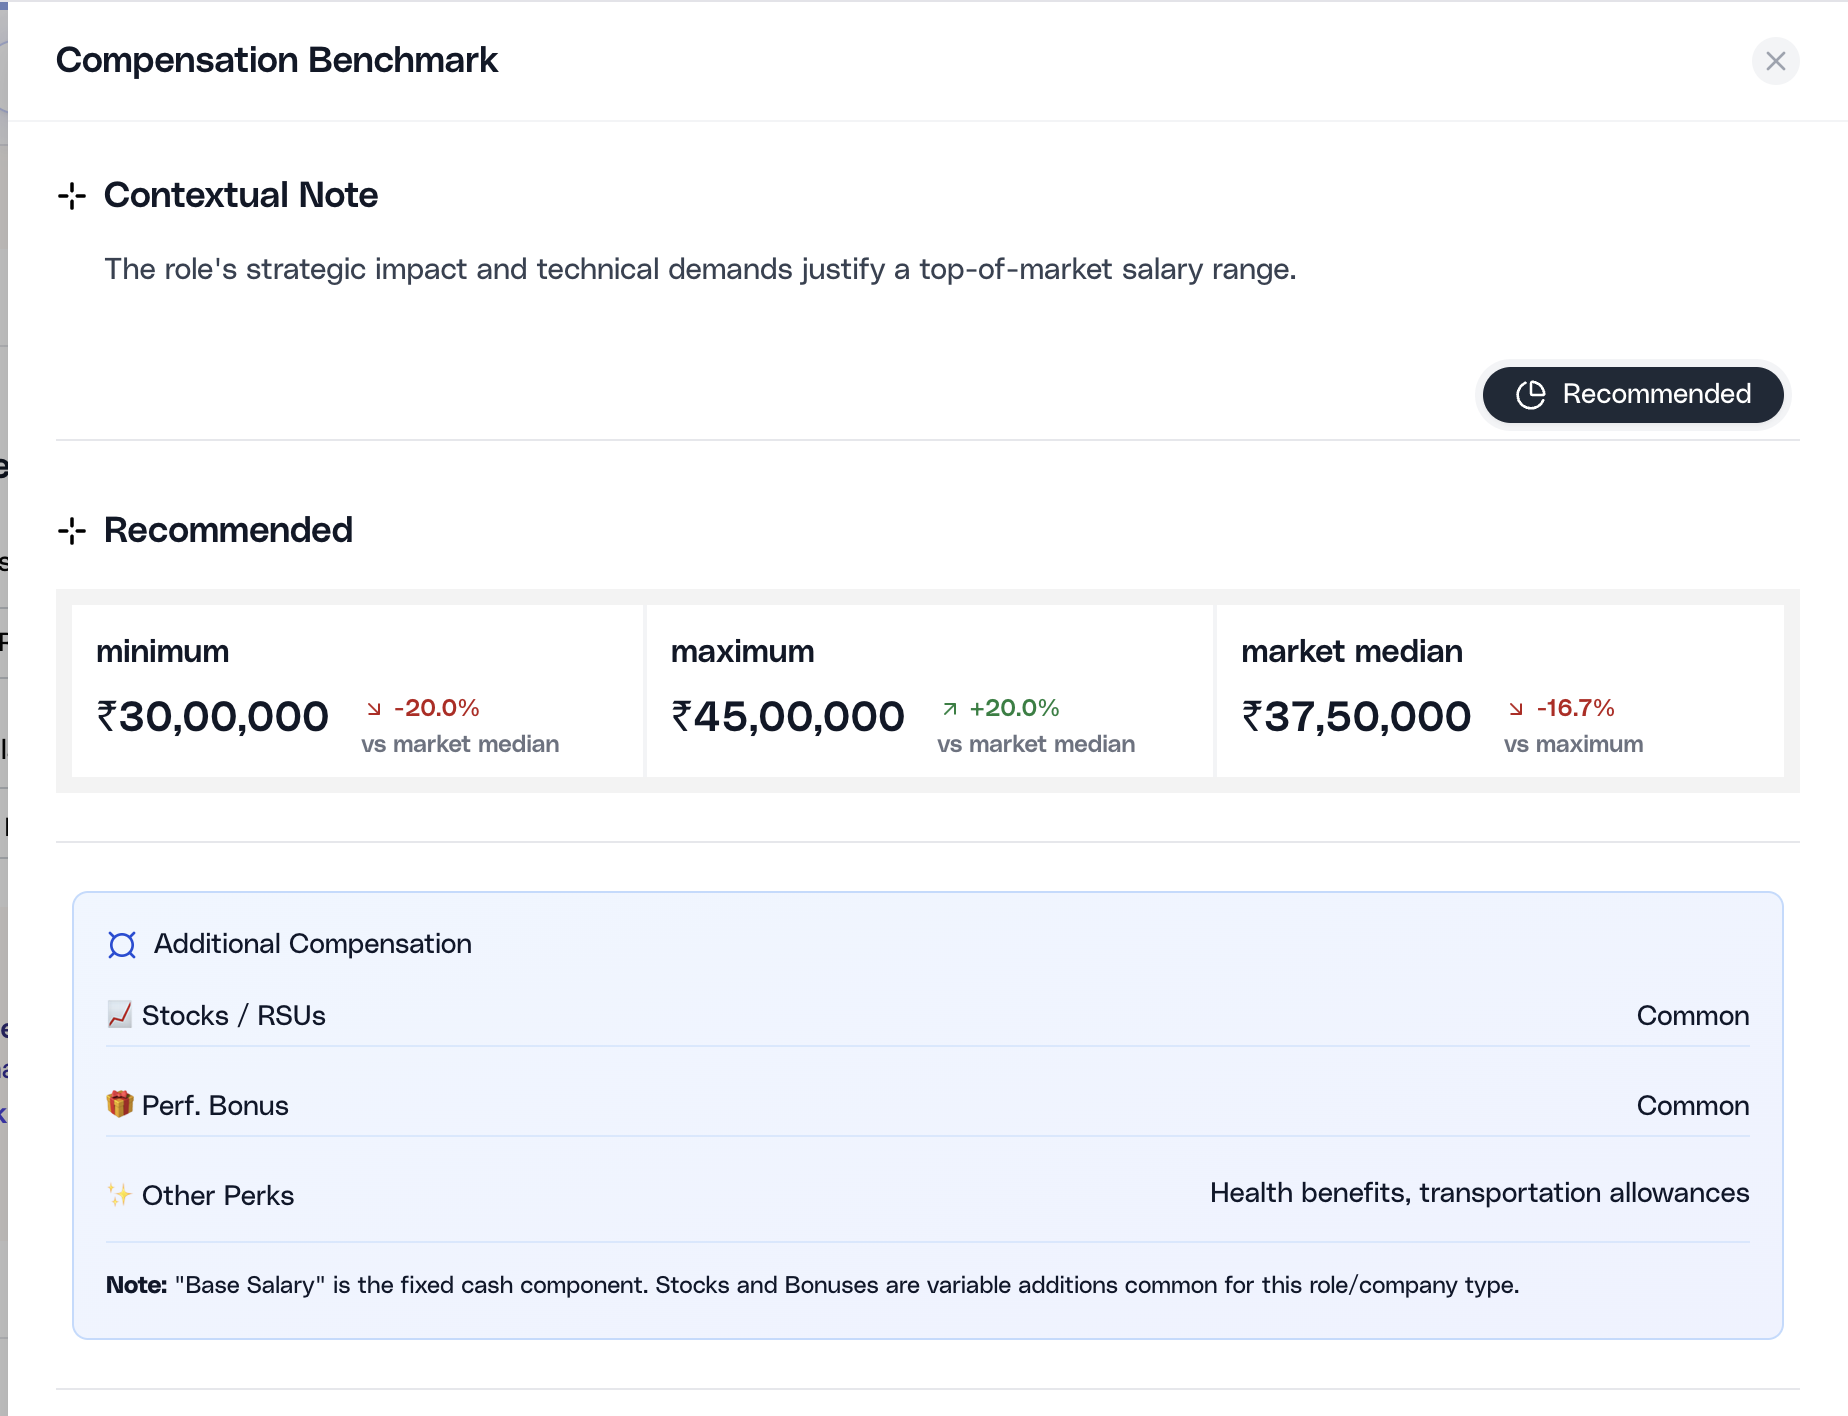Image resolution: width=1848 pixels, height=1416 pixels.
Task: Switch to the Recommended section
Action: point(228,530)
